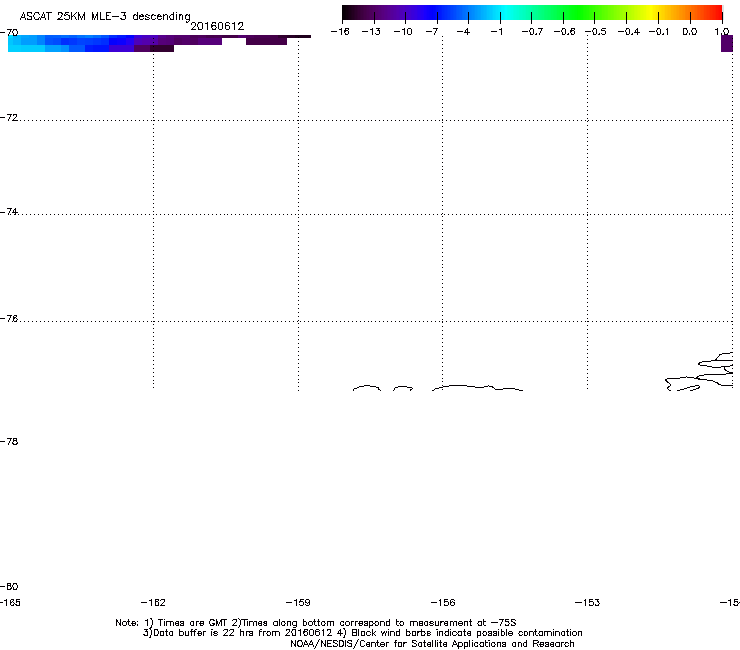Click the -153 longitude axis label
The image size is (740, 650).
(x=588, y=603)
